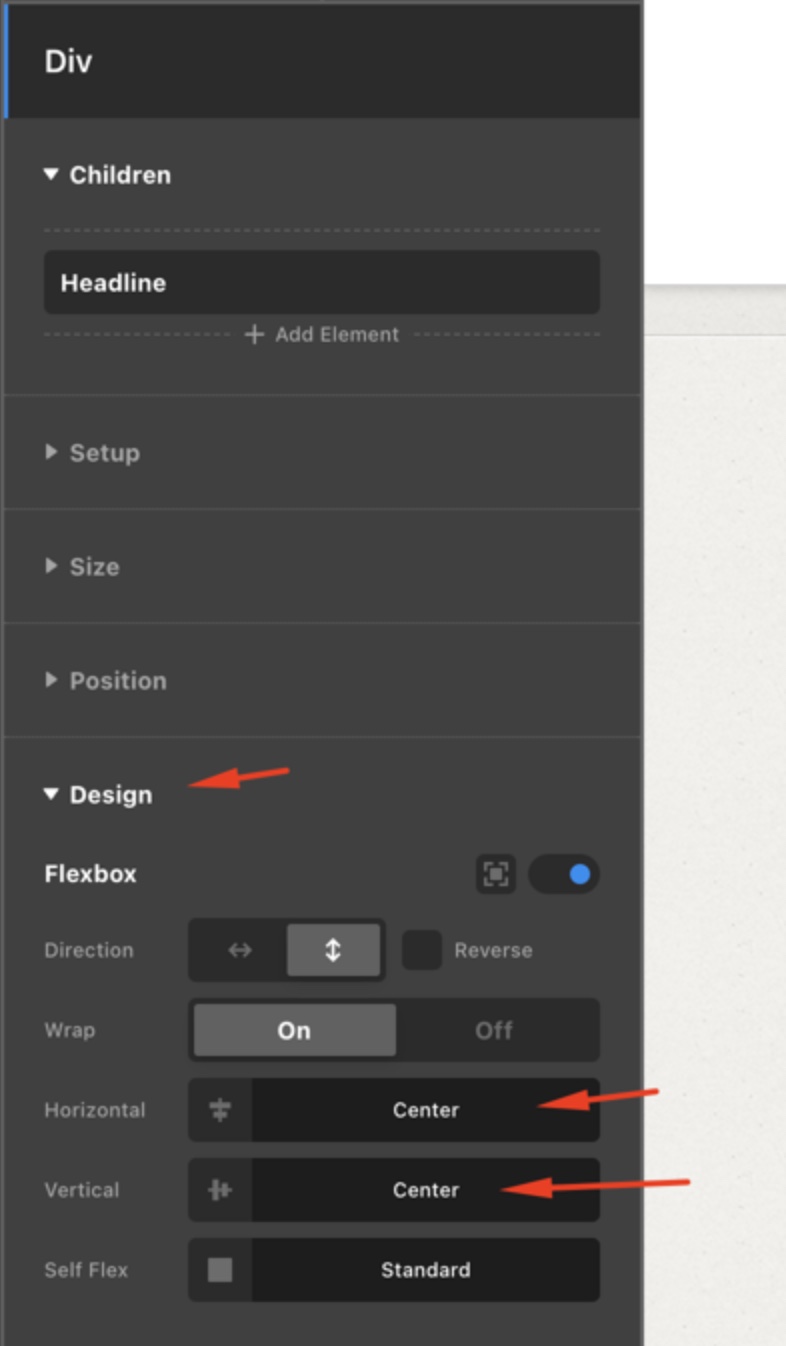Click the Vertical alignment icon

(x=220, y=1190)
